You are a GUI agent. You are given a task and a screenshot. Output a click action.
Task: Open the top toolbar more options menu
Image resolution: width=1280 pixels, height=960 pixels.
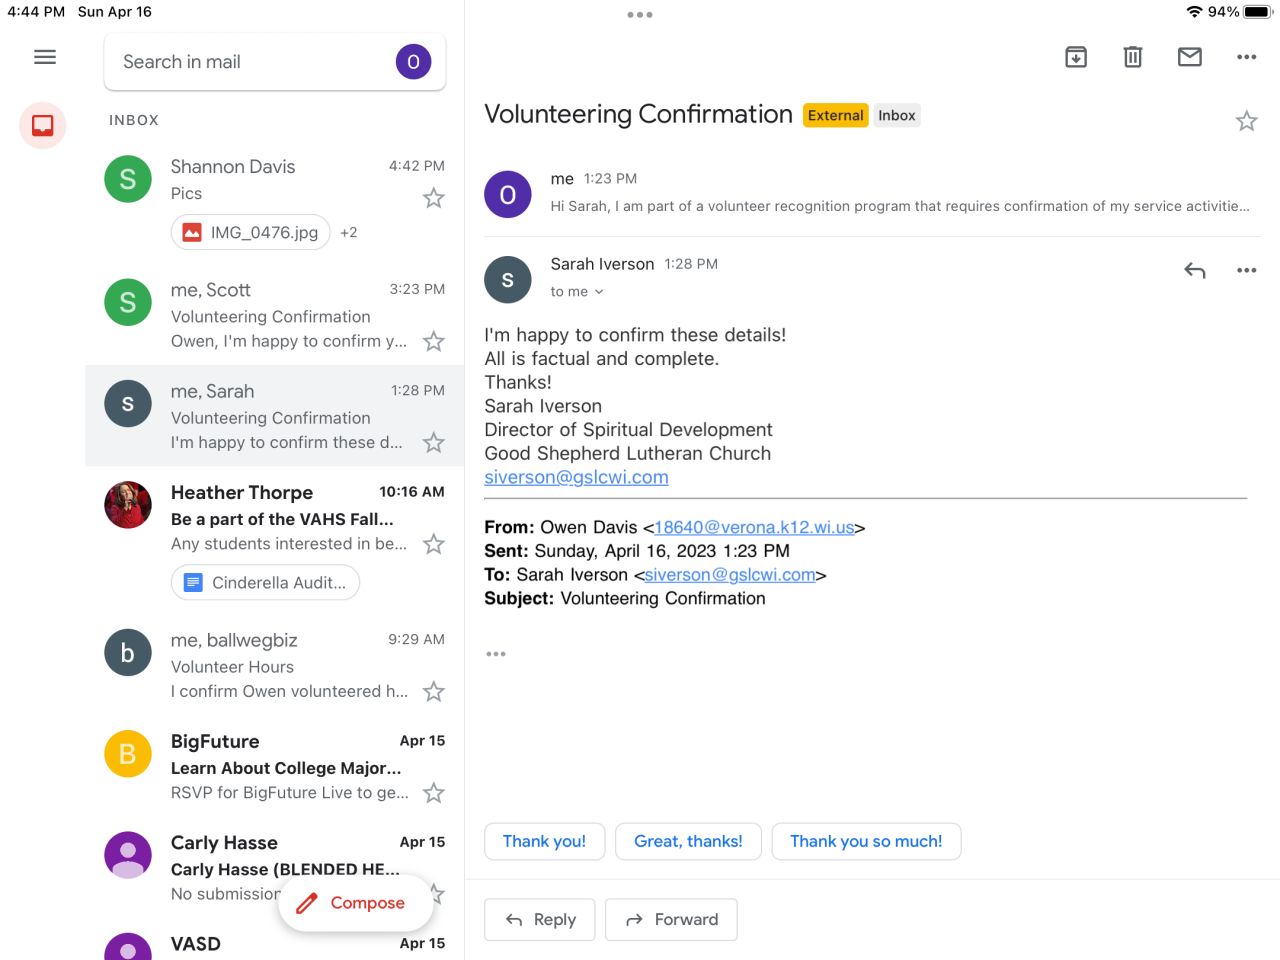[x=1246, y=57]
